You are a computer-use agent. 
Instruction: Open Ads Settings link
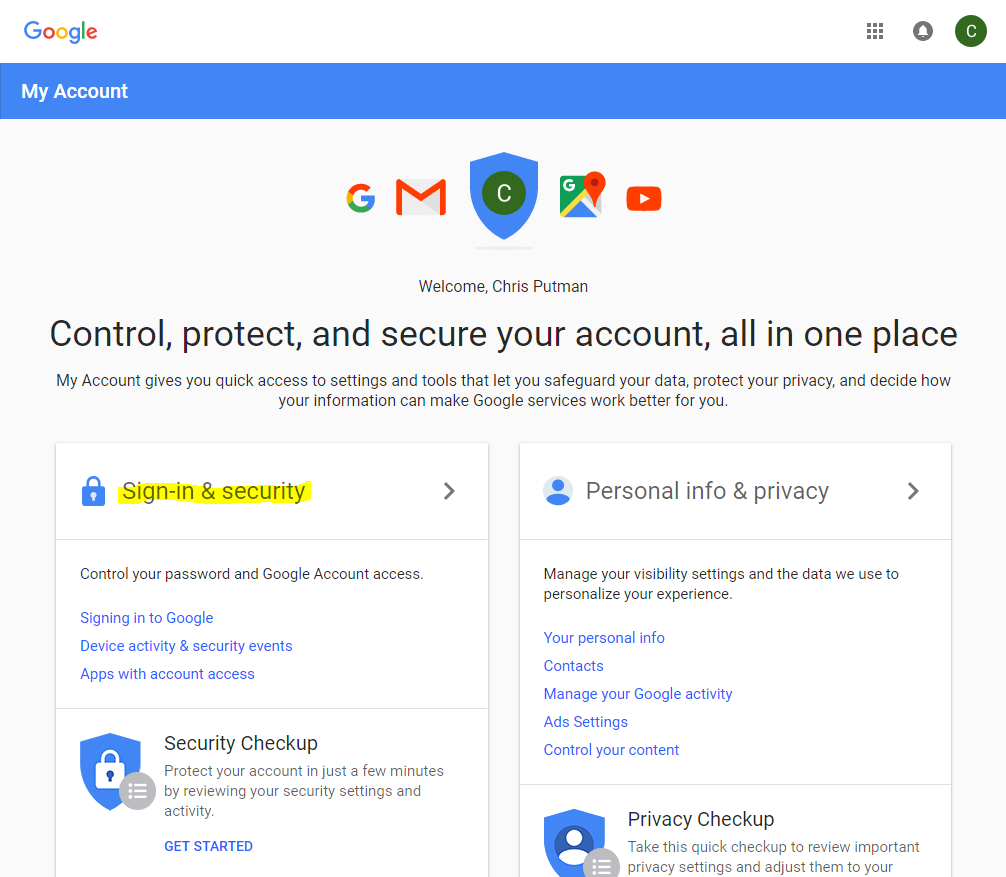click(x=586, y=722)
